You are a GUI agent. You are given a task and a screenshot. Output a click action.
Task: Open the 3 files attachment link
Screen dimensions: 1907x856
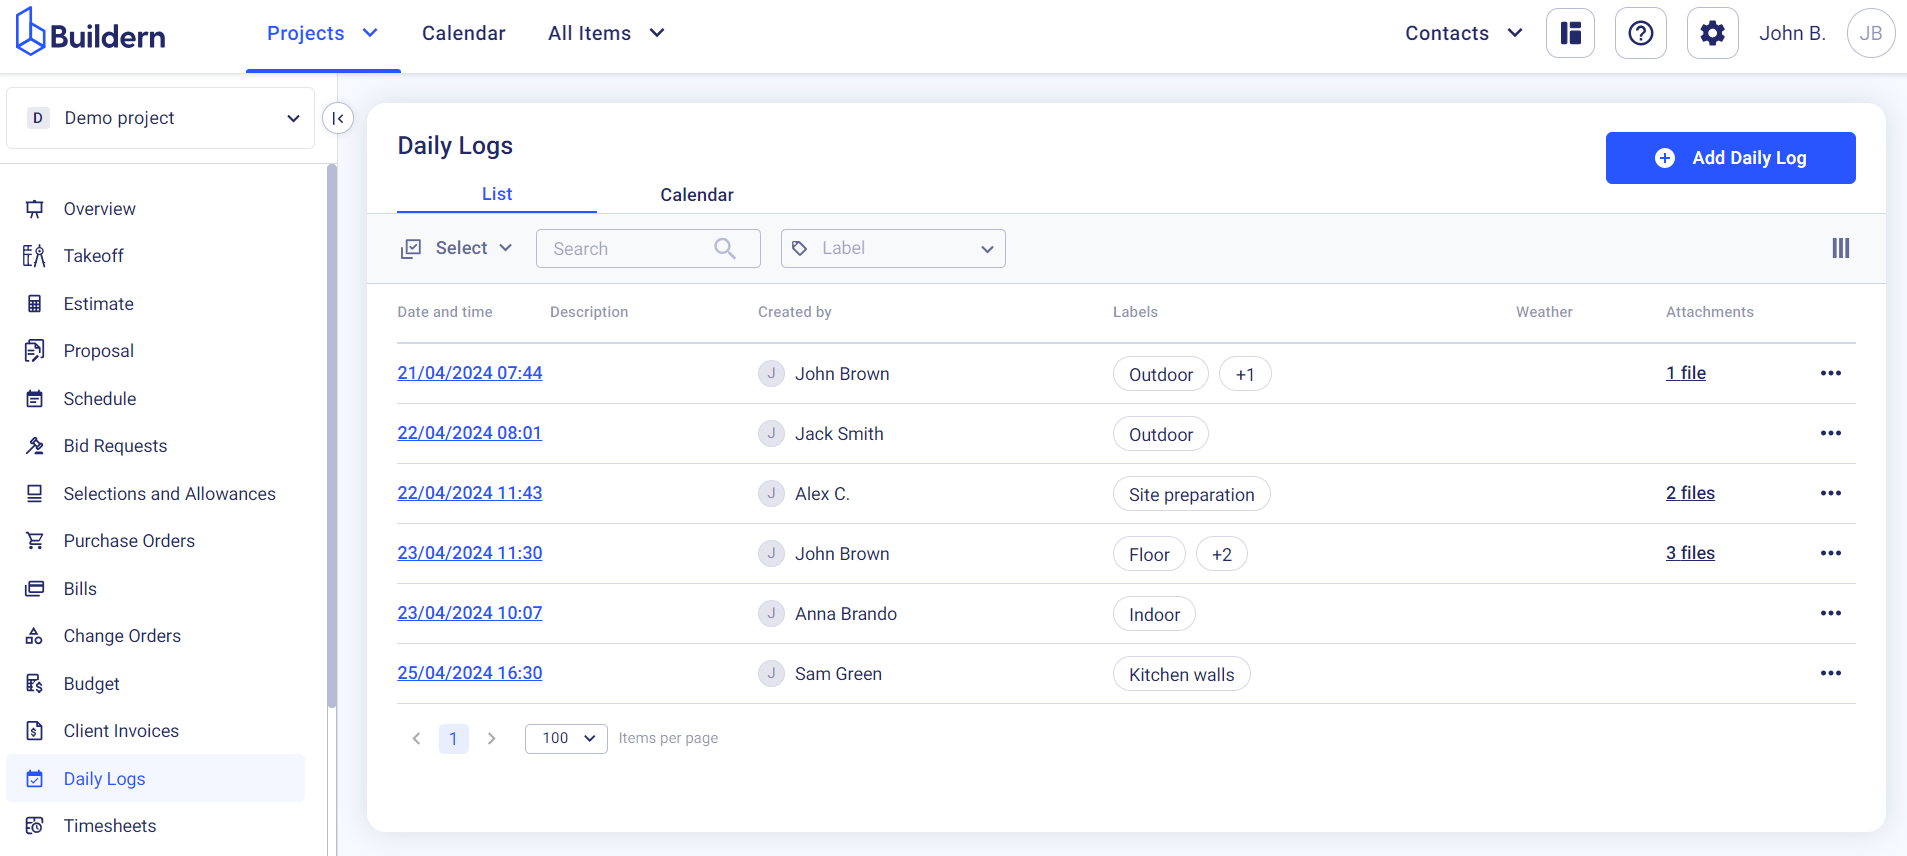click(x=1690, y=553)
